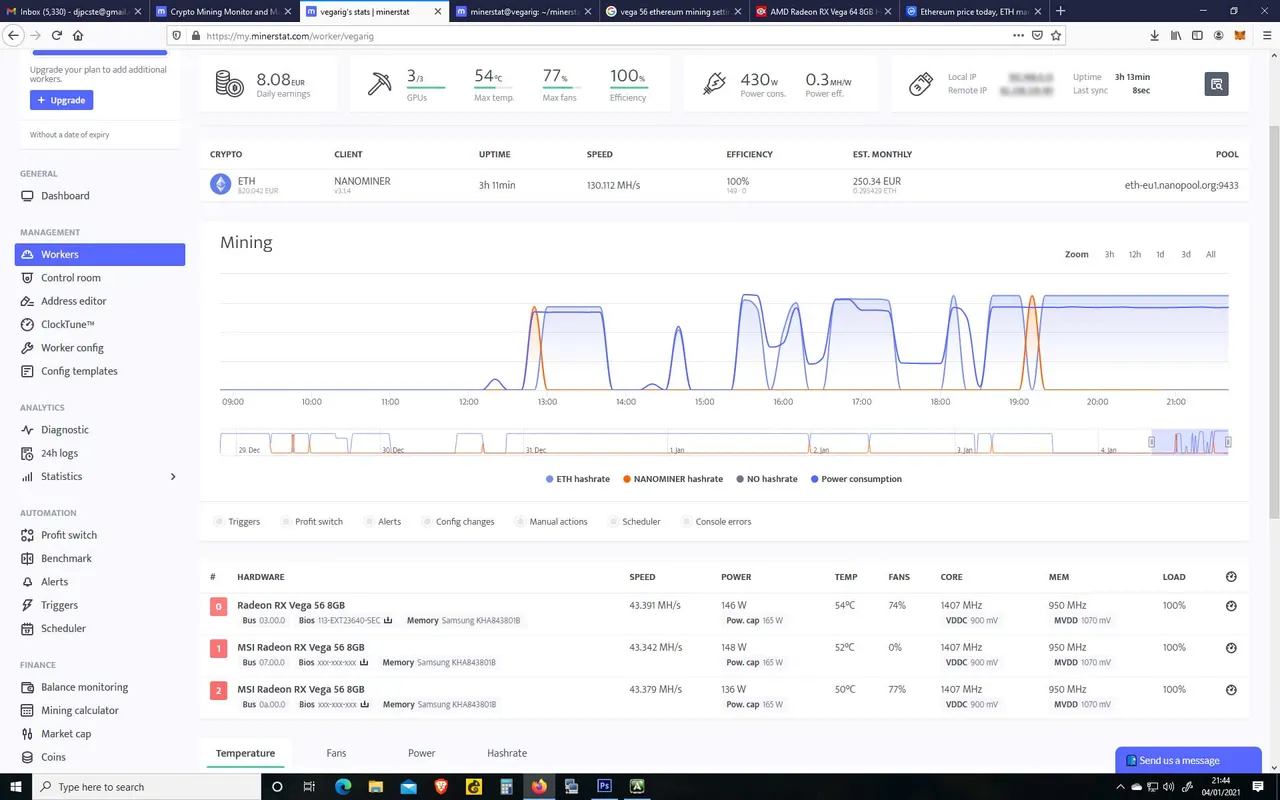
Task: Toggle the Alerts chart overlay
Action: pyautogui.click(x=383, y=522)
